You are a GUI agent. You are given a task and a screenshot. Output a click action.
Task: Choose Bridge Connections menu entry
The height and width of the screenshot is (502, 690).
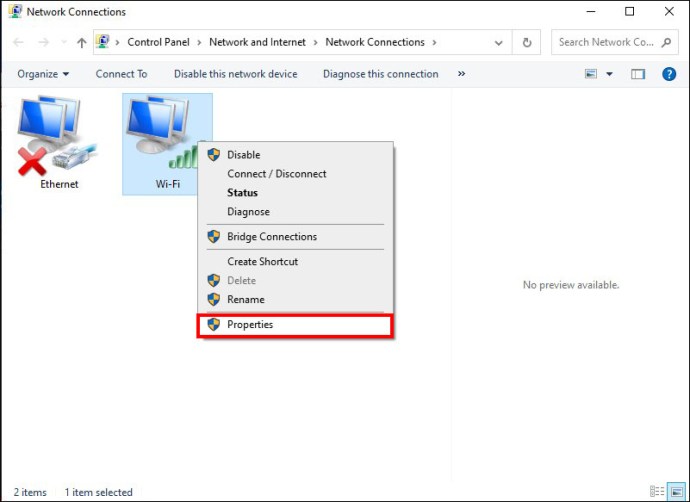pos(295,237)
